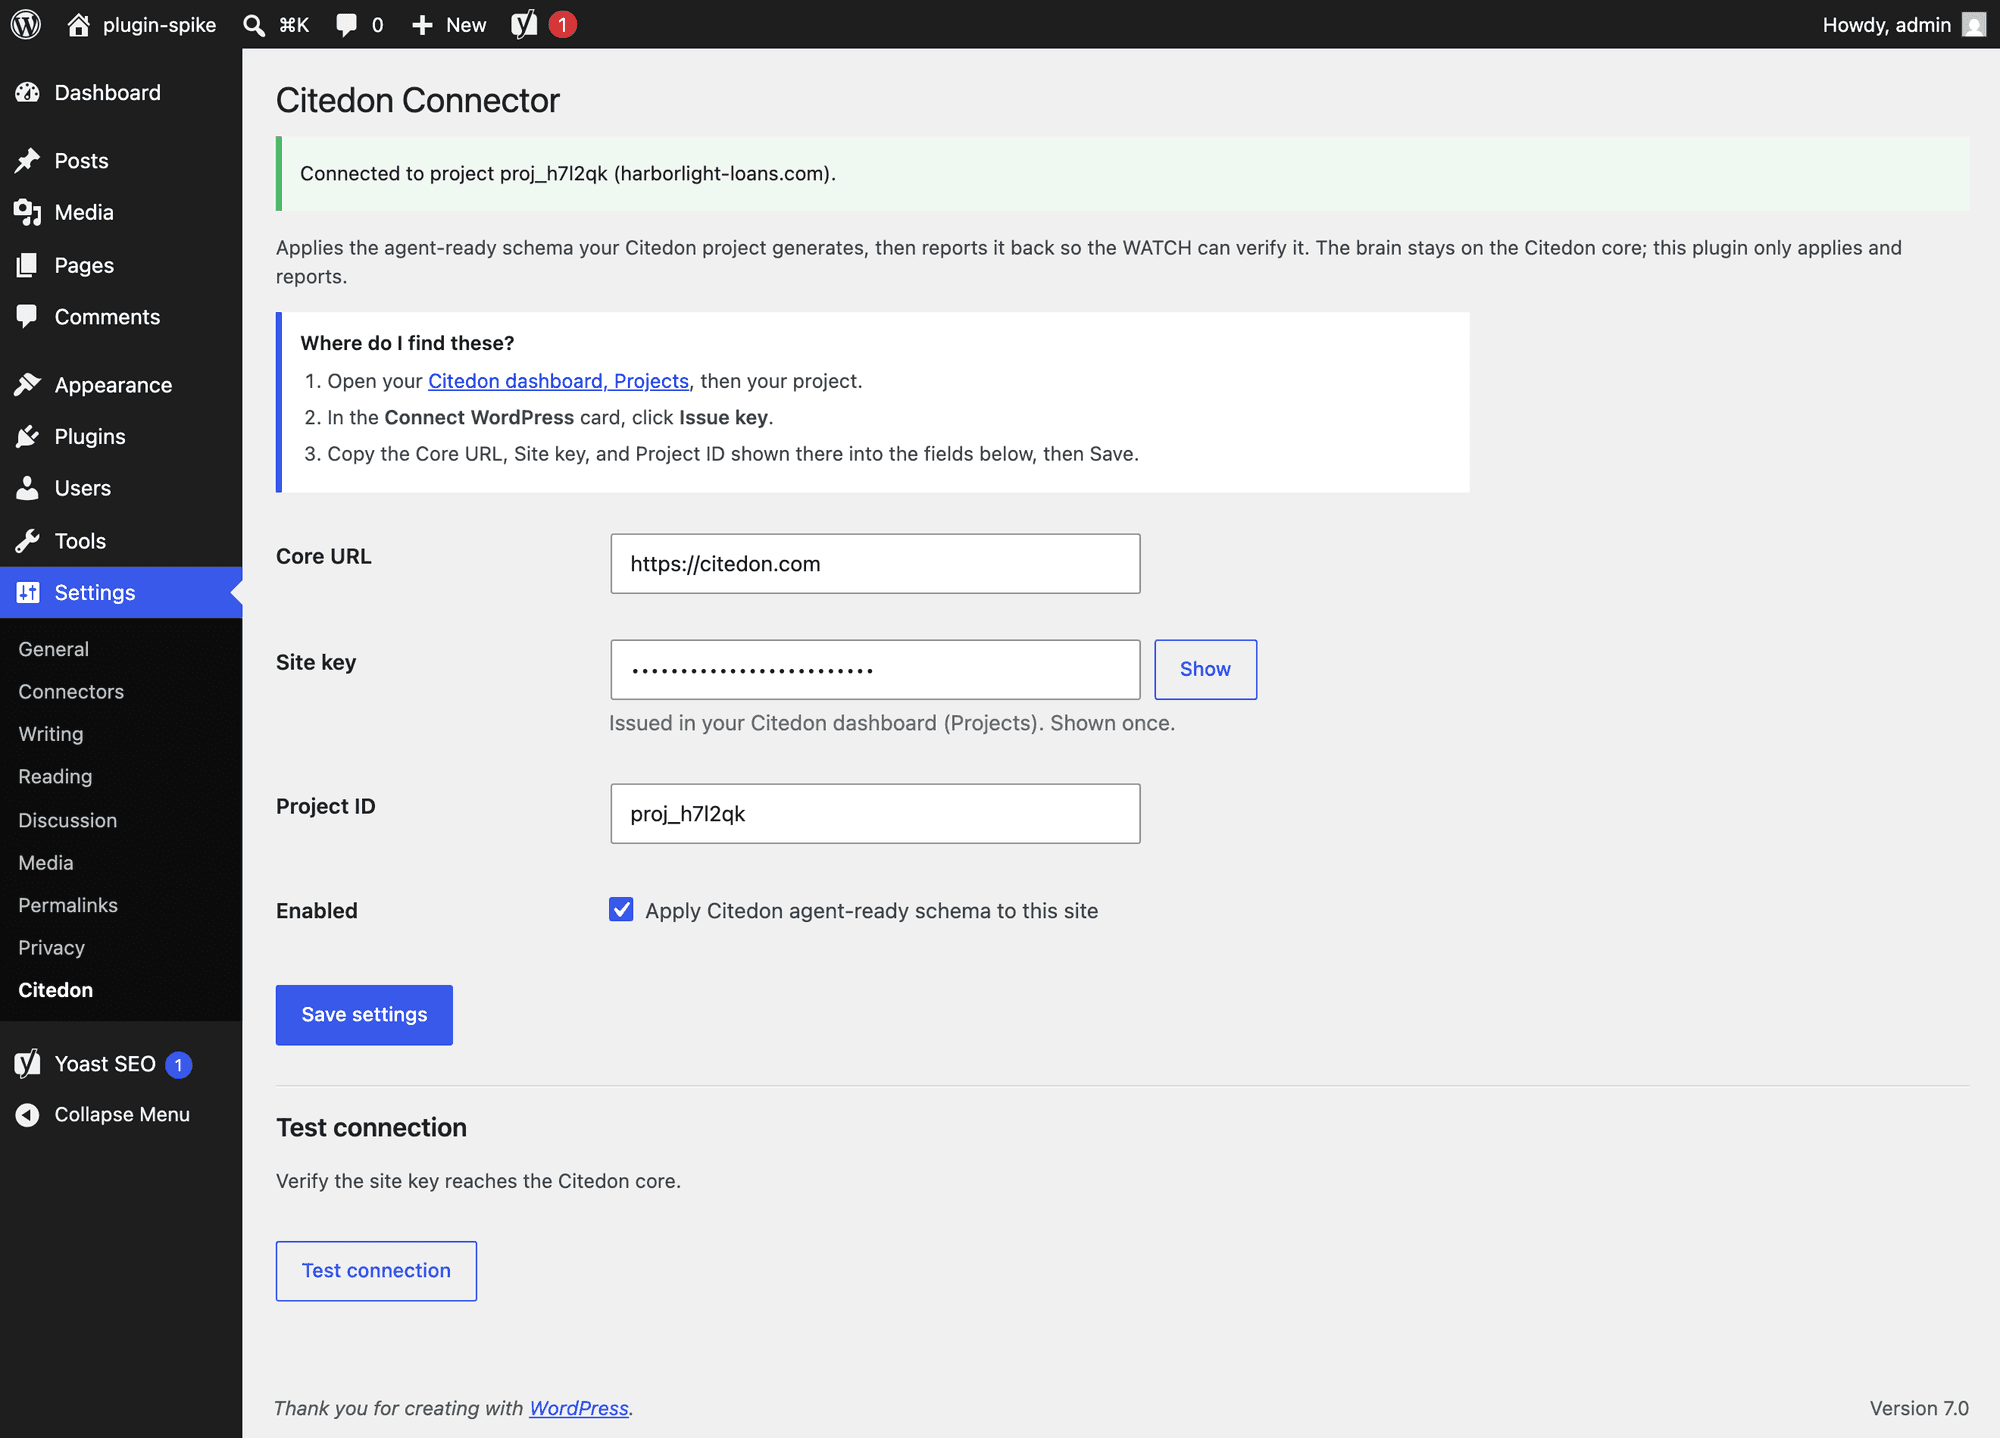Click the Connected to project notice text
The width and height of the screenshot is (2000, 1438).
(x=568, y=174)
